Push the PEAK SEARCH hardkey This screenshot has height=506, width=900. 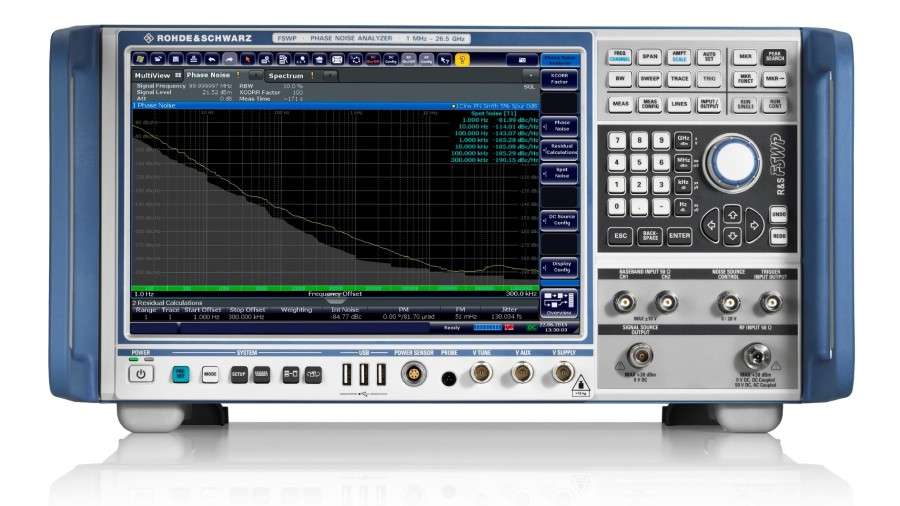coord(774,57)
